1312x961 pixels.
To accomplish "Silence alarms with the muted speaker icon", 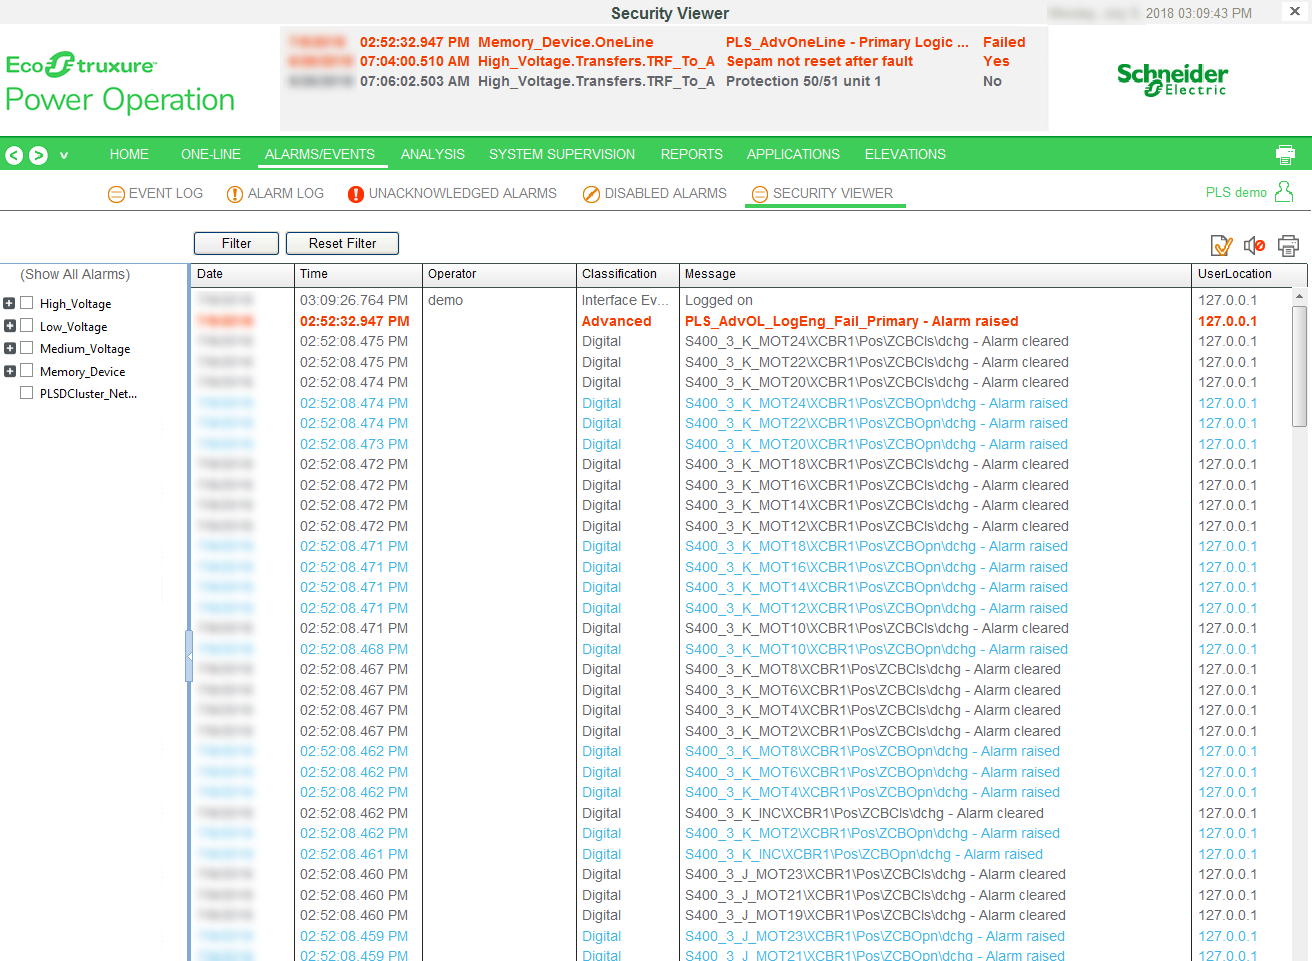I will 1254,245.
